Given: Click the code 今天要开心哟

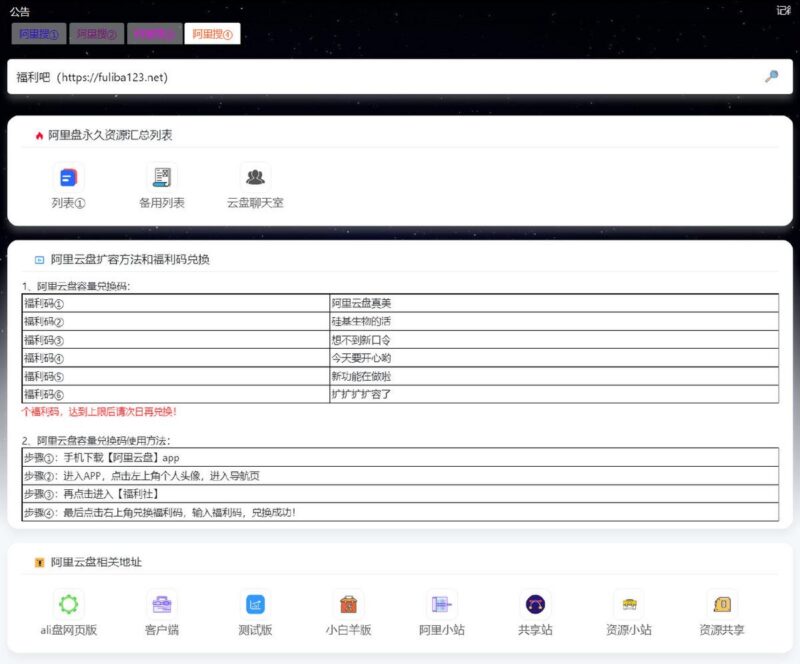Looking at the screenshot, I should click(x=361, y=358).
